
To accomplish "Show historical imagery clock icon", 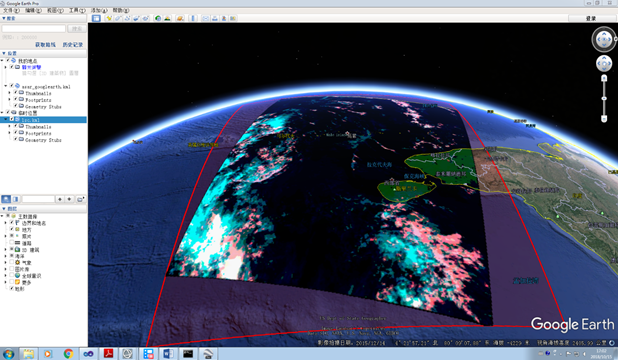I will coord(158,18).
